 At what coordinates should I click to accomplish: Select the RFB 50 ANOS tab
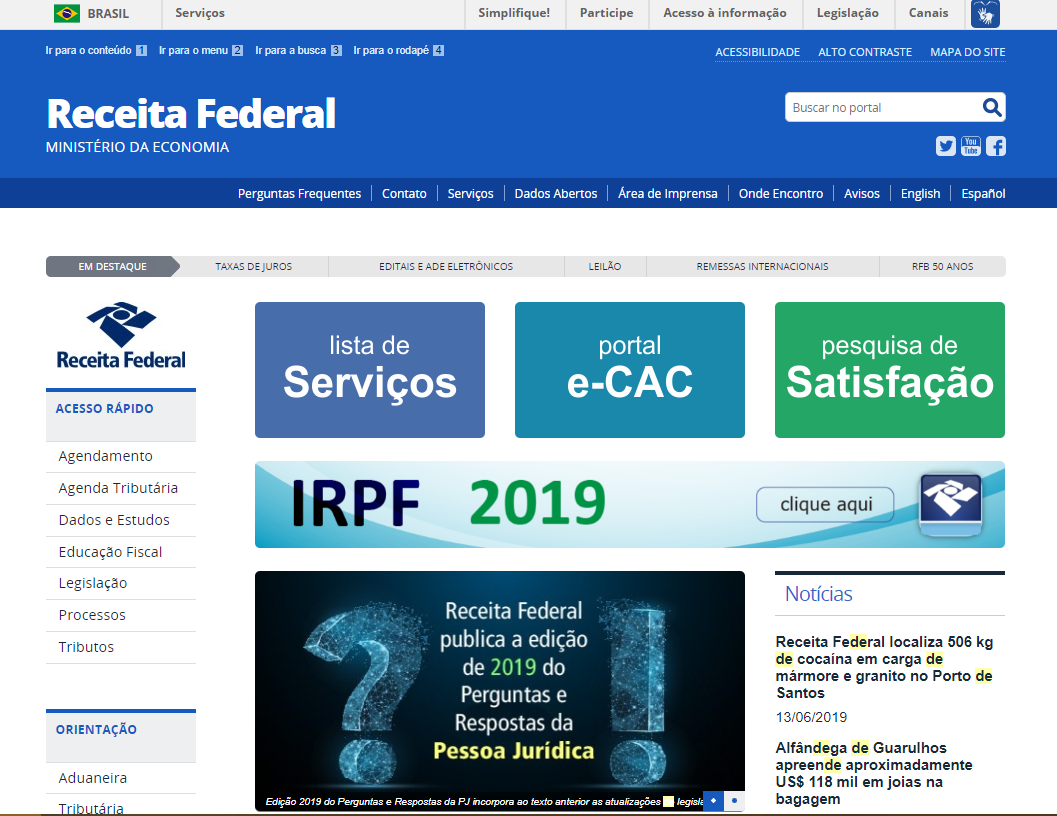pyautogui.click(x=942, y=266)
